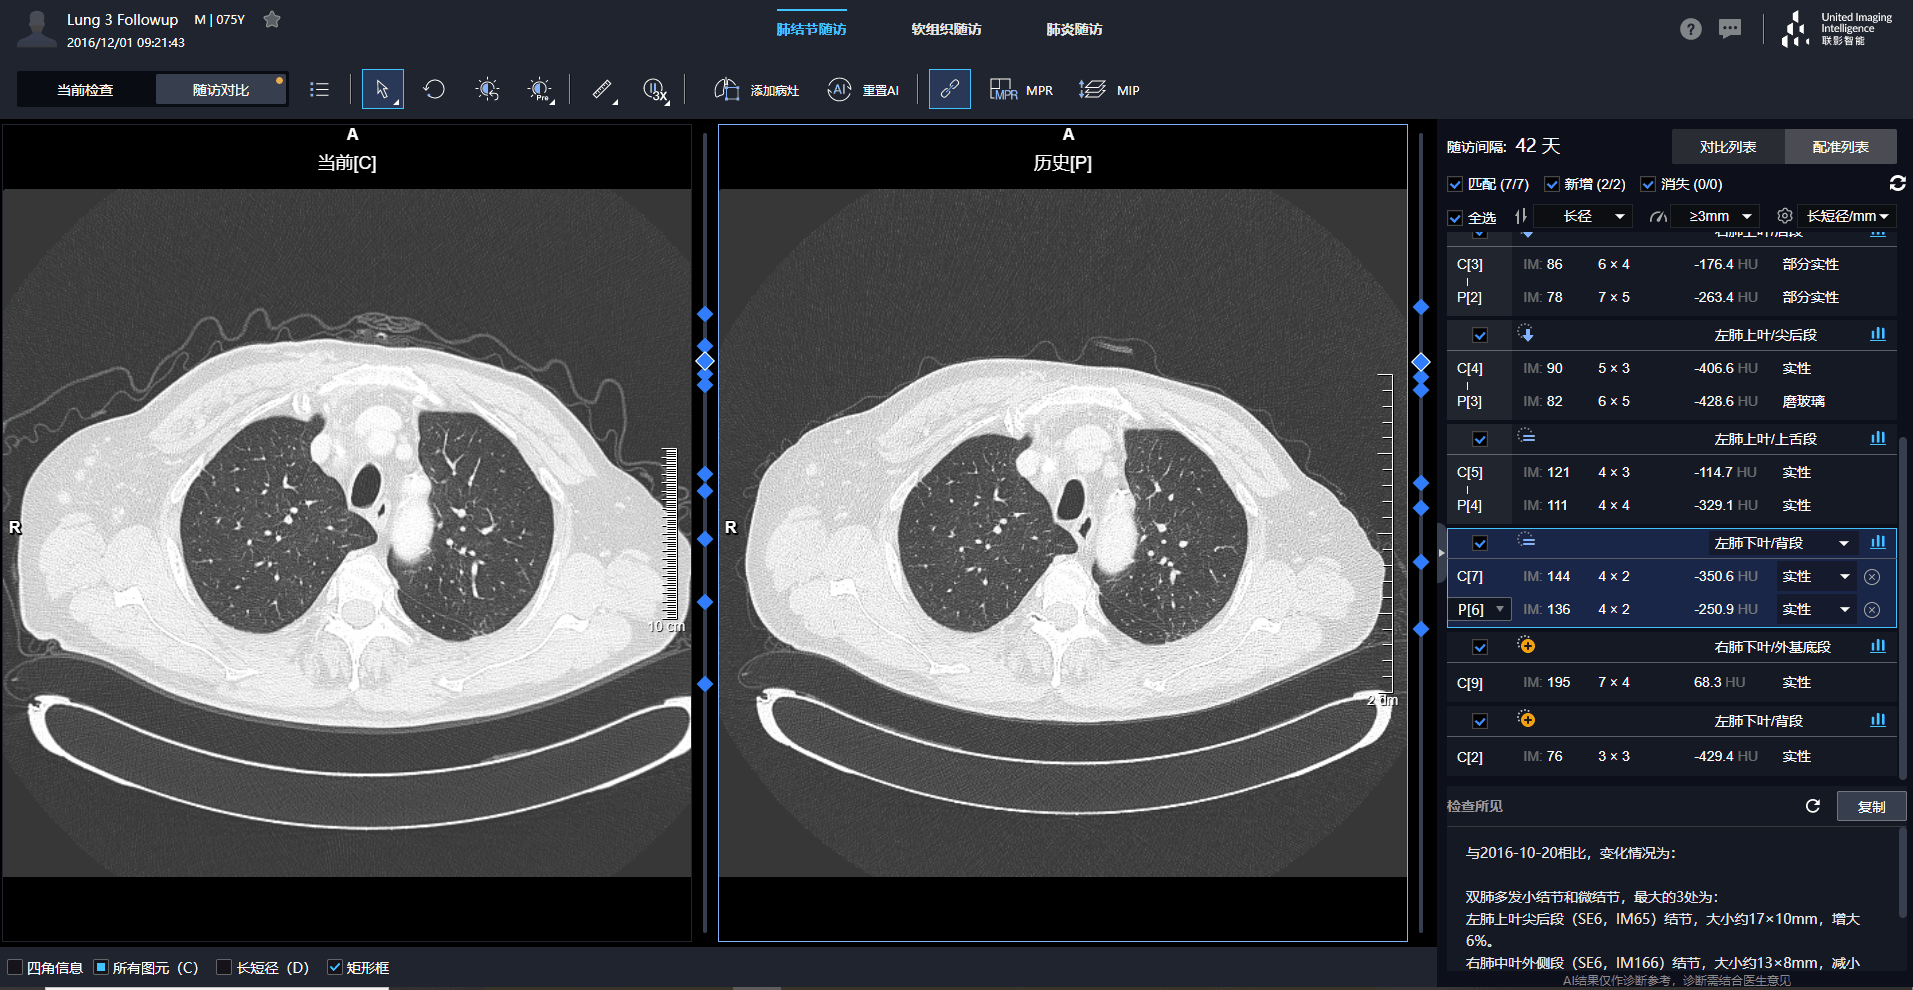Click the 复制 copy button
This screenshot has width=1913, height=990.
click(1871, 806)
